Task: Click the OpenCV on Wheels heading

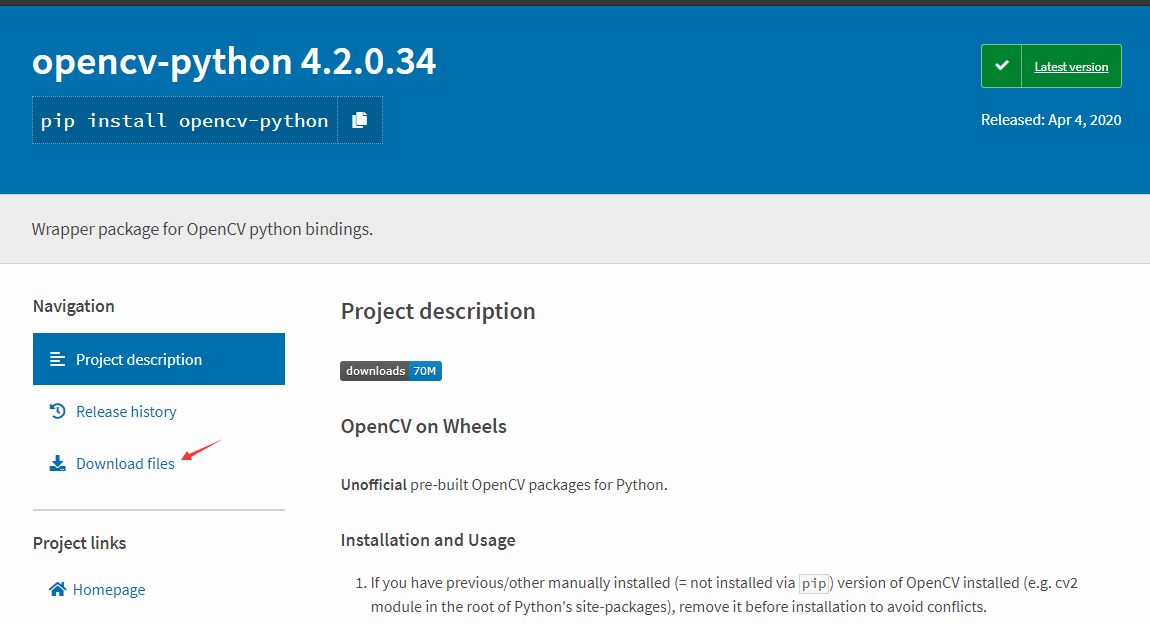Action: [x=423, y=425]
